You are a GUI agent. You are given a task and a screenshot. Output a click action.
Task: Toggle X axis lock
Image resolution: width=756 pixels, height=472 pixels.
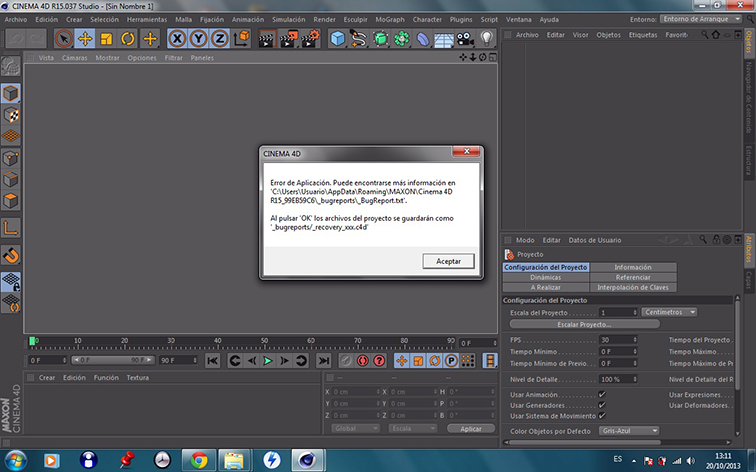click(x=177, y=39)
